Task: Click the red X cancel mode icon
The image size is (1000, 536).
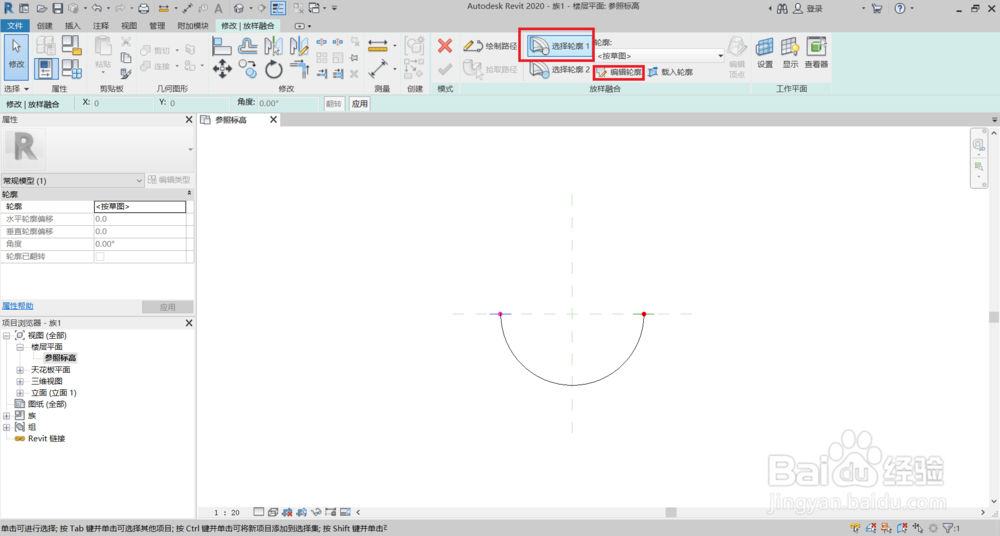Action: (x=445, y=46)
